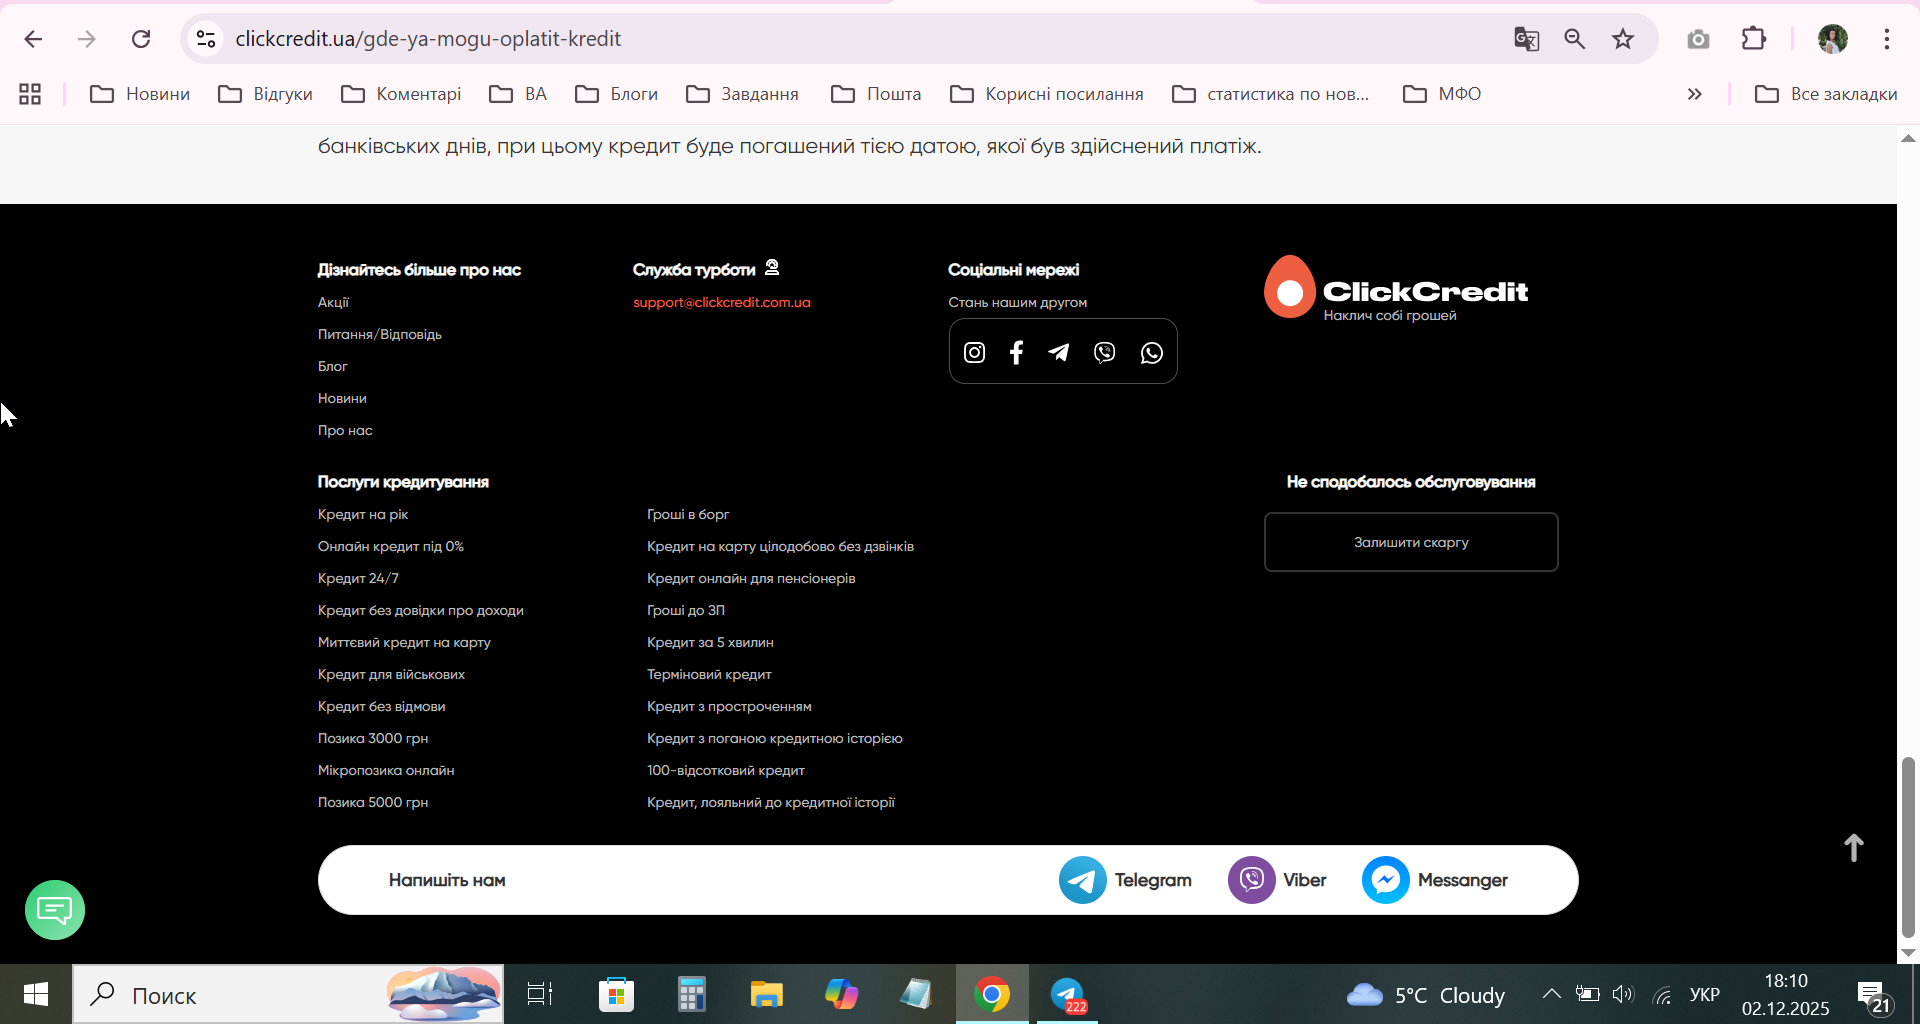This screenshot has width=1920, height=1024.
Task: Open Viber icon in social networks box
Action: [x=1104, y=352]
